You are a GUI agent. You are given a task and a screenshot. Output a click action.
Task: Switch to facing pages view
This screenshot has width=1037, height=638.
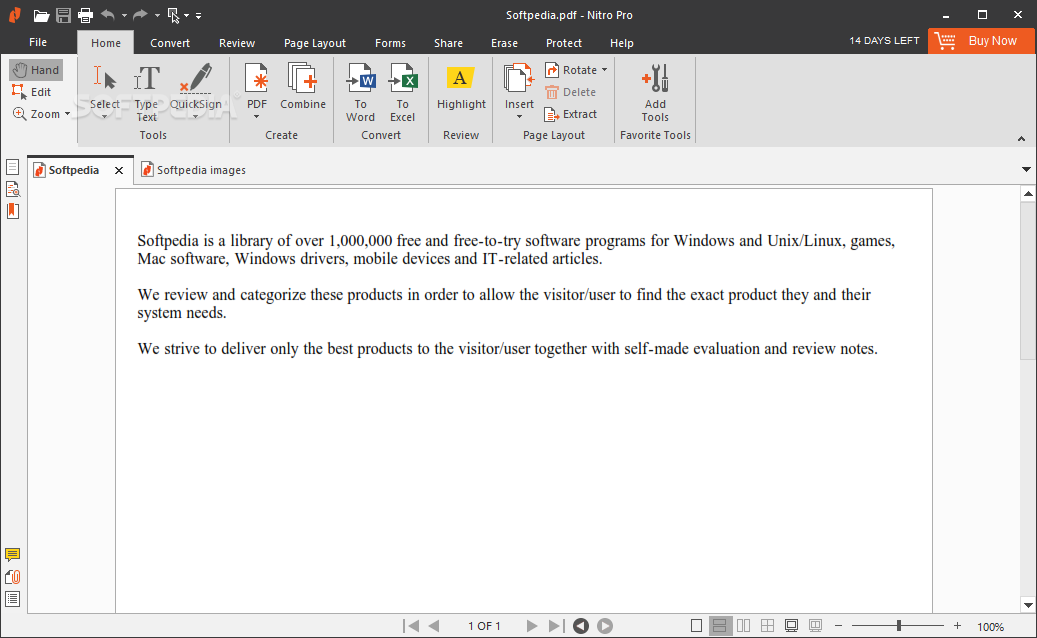[x=743, y=626]
